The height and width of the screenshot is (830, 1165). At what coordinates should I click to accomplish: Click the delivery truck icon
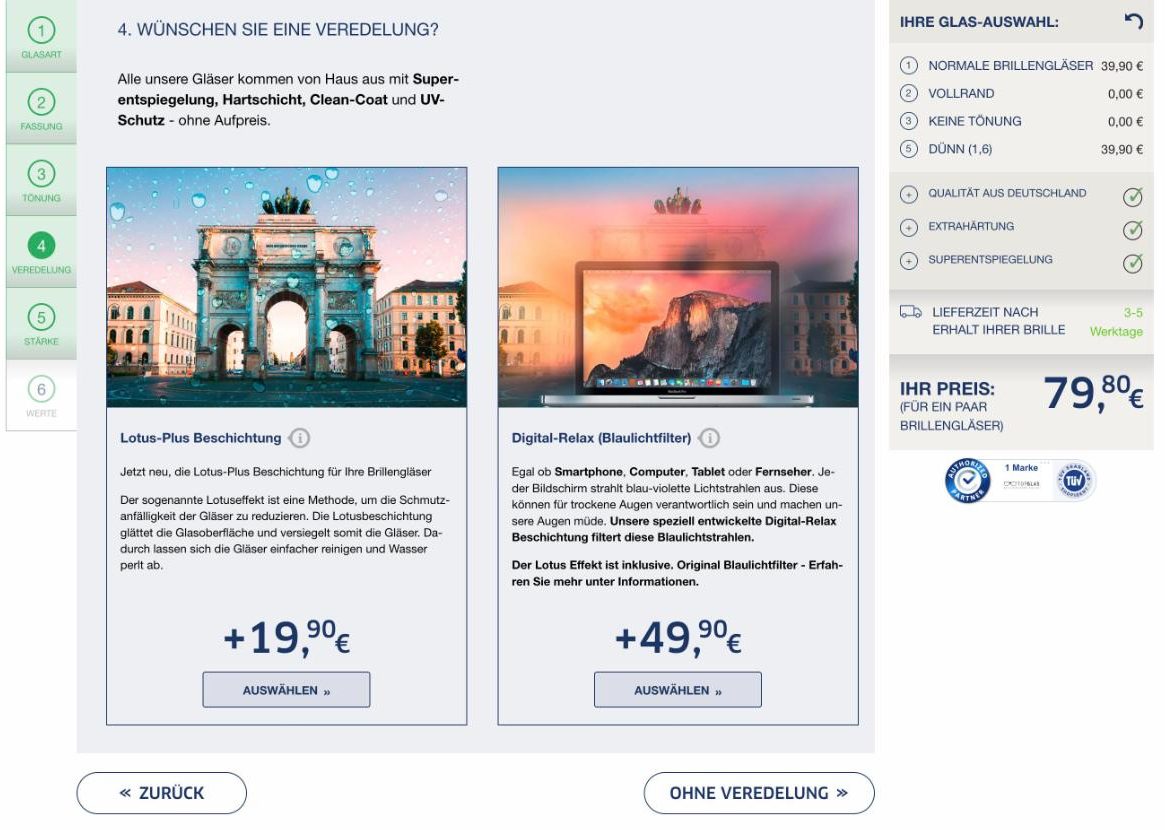click(910, 311)
